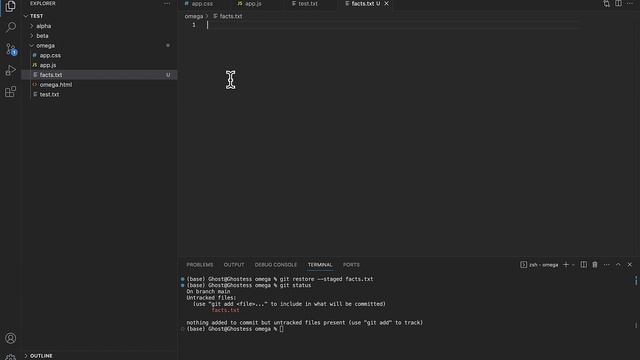Expand the alpha folder
Screen dimensions: 640x360
[99, 26]
